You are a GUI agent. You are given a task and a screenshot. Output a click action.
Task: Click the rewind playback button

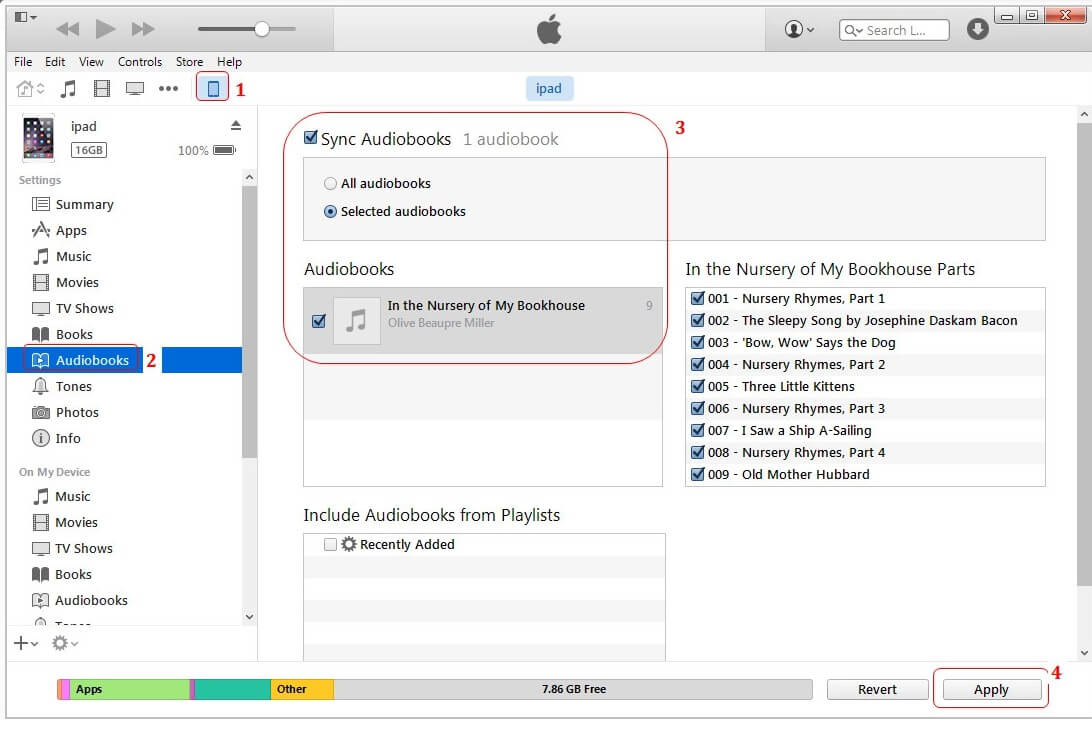68,29
